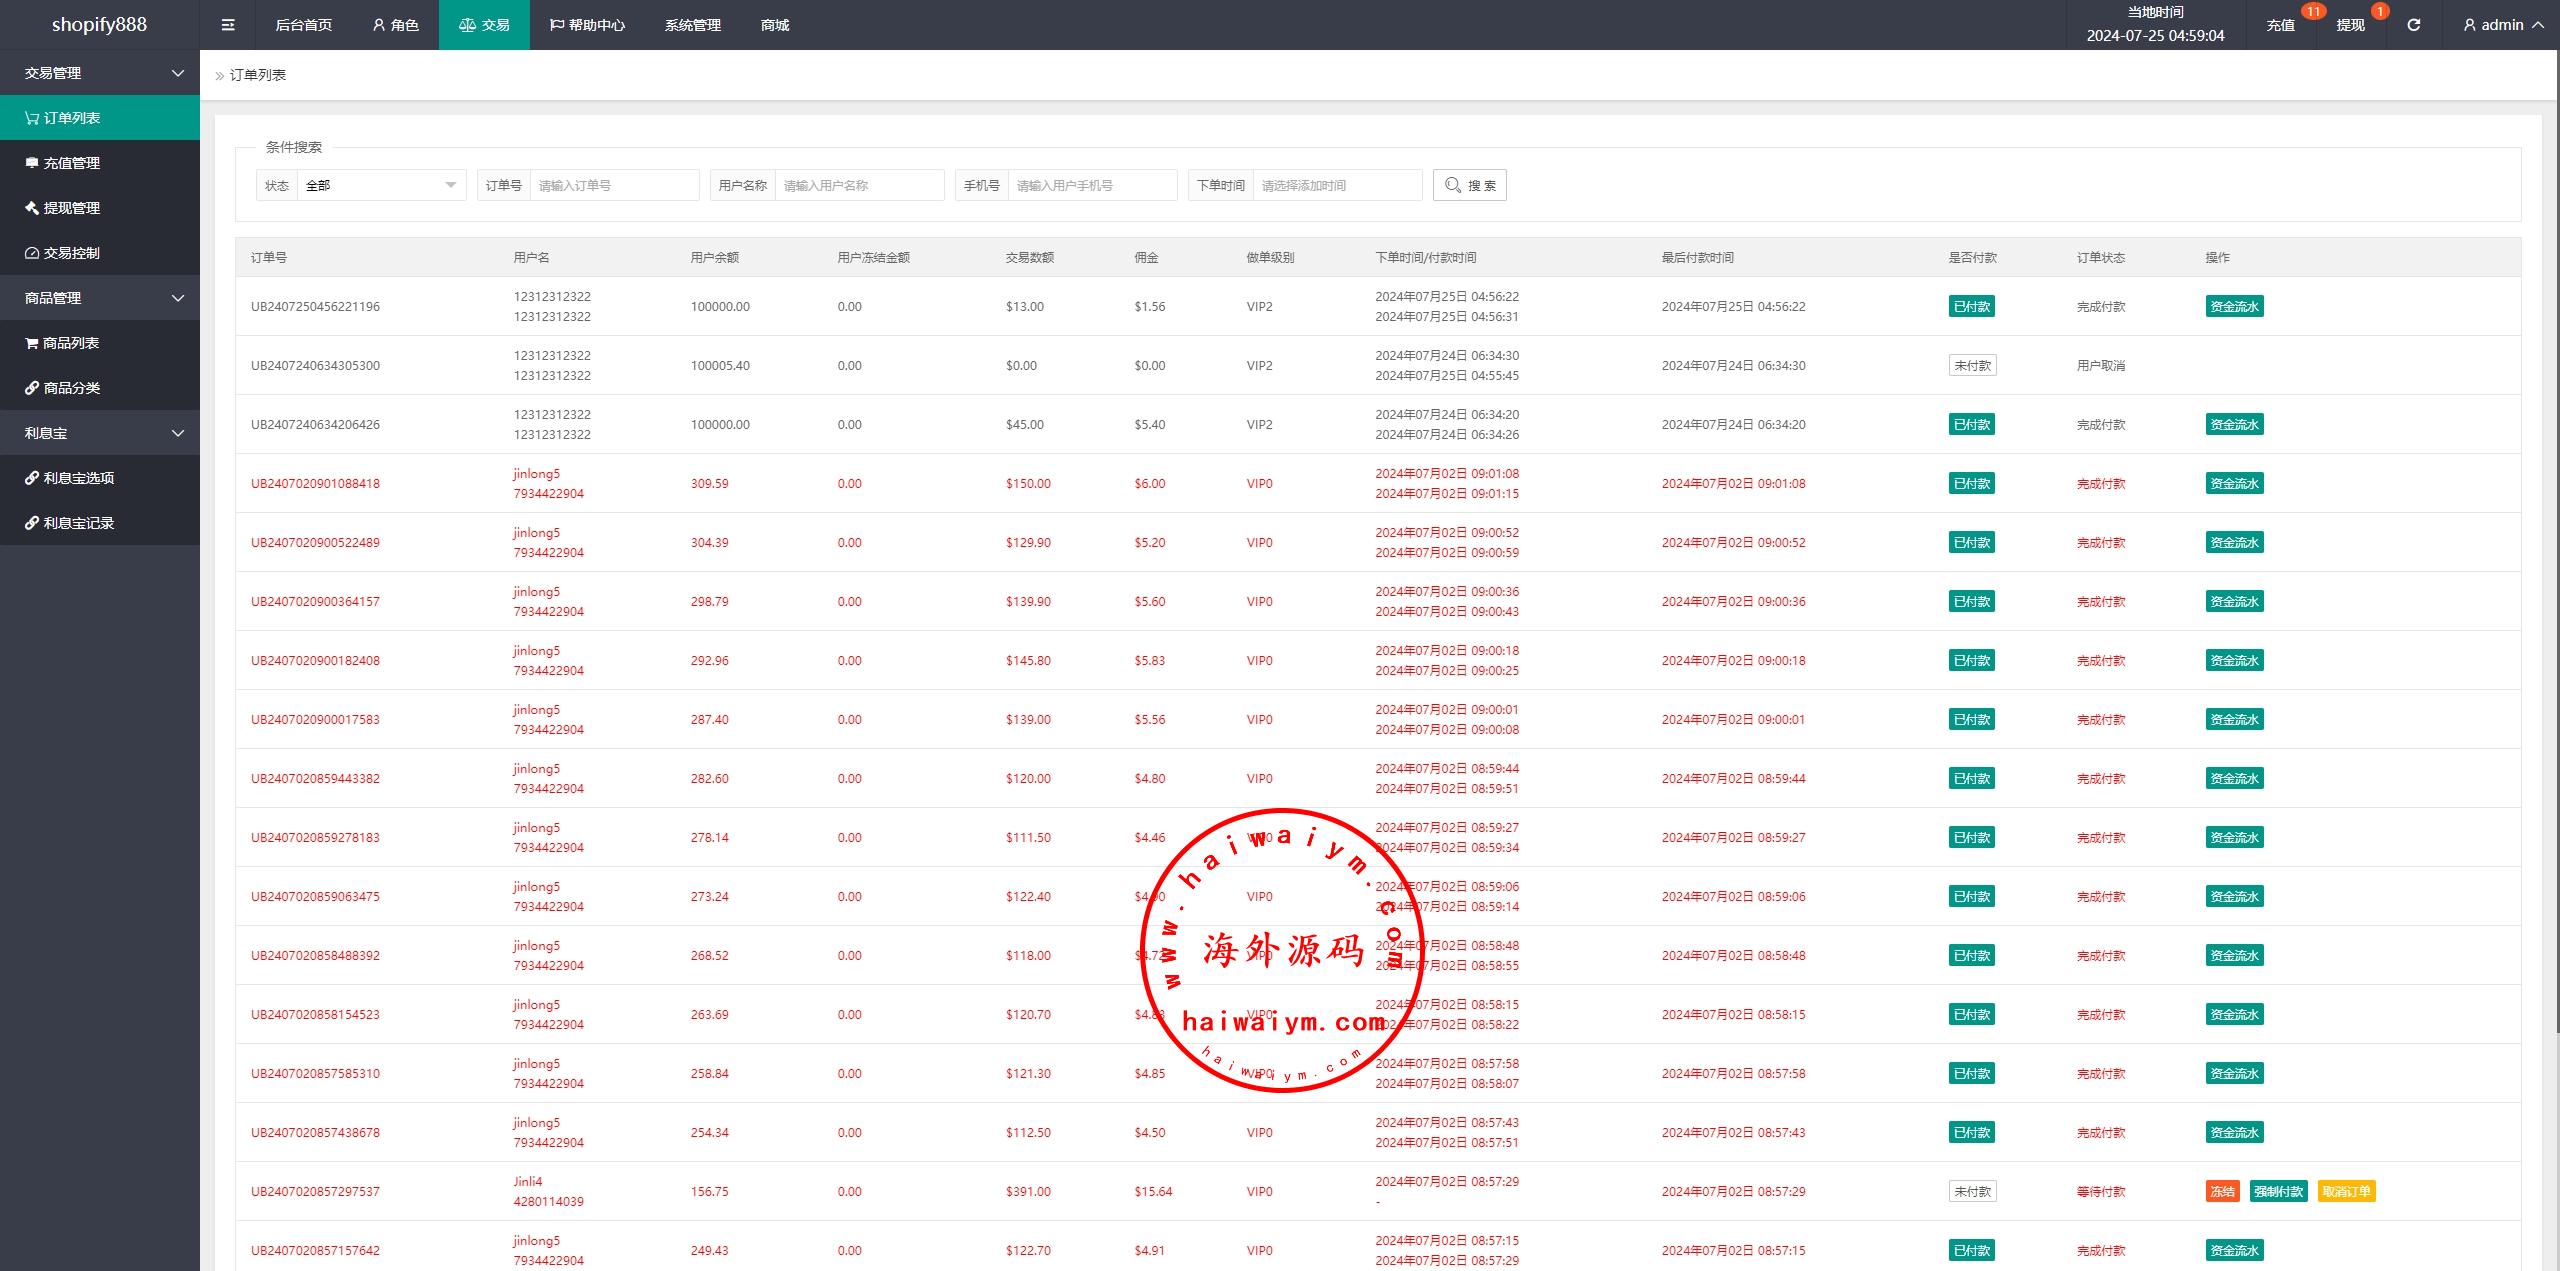The image size is (2560, 1271).
Task: Click the refresh icon in top bar
Action: (x=2413, y=25)
